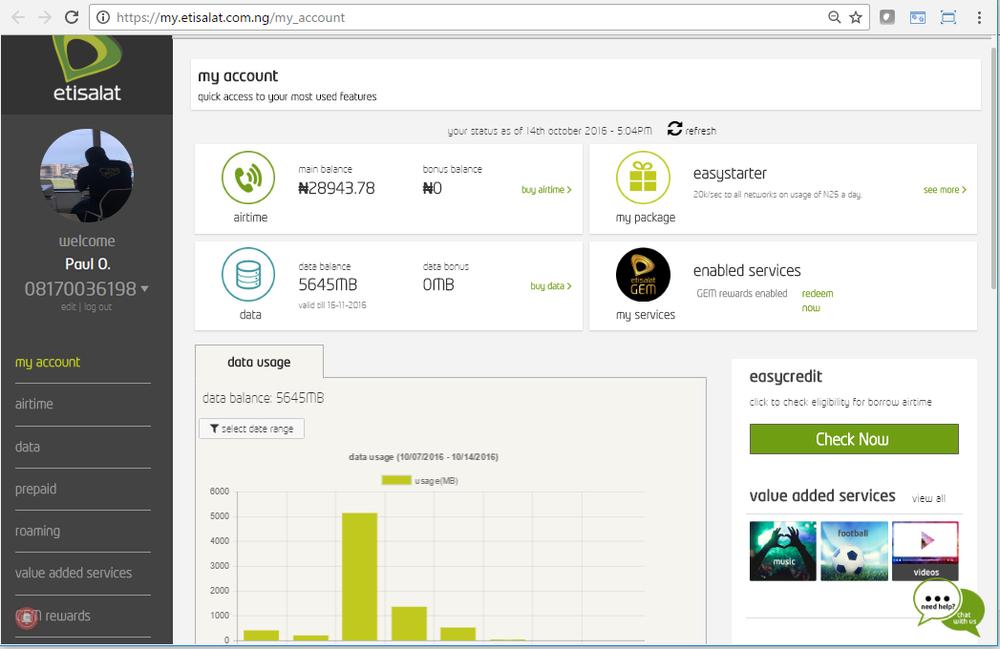Open the football service thumbnail
Image resolution: width=1000 pixels, height=649 pixels.
pyautogui.click(x=854, y=551)
